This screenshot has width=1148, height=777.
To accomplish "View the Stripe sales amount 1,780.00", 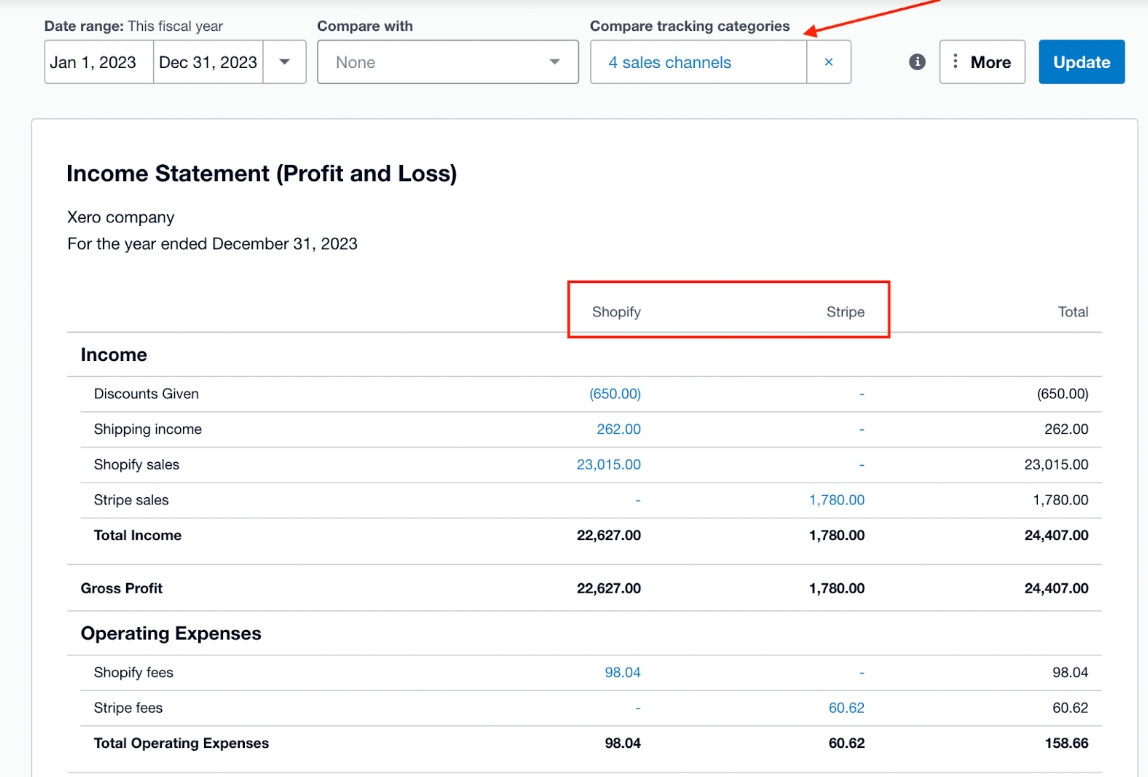I will coord(836,499).
